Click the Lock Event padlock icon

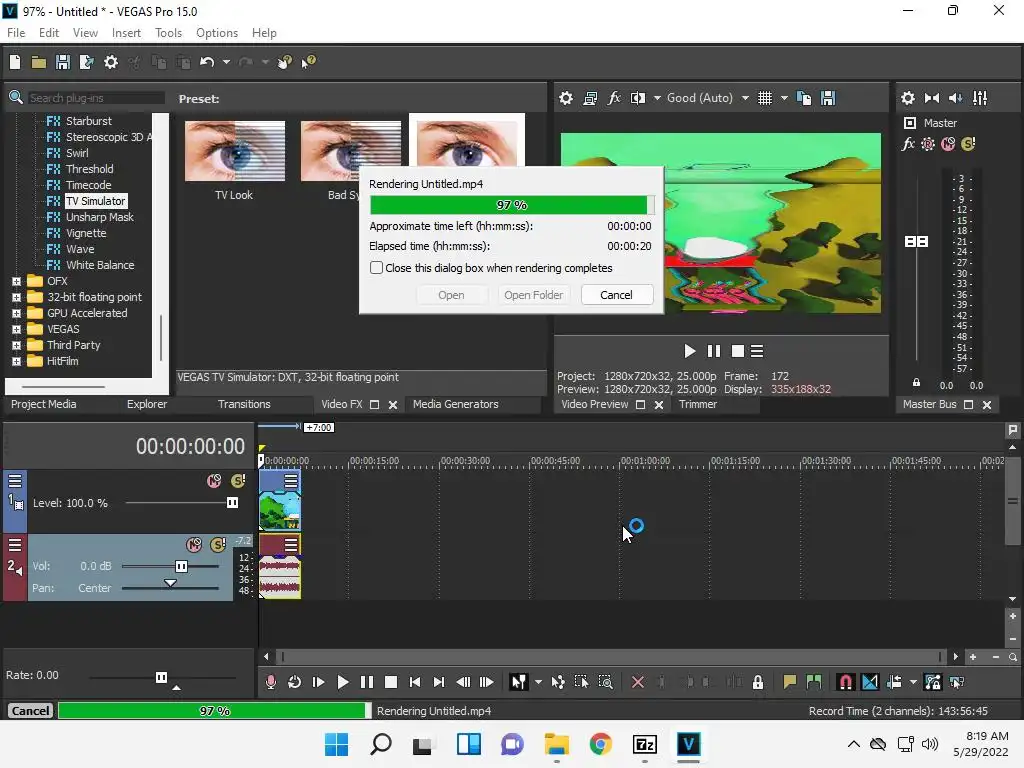[758, 682]
